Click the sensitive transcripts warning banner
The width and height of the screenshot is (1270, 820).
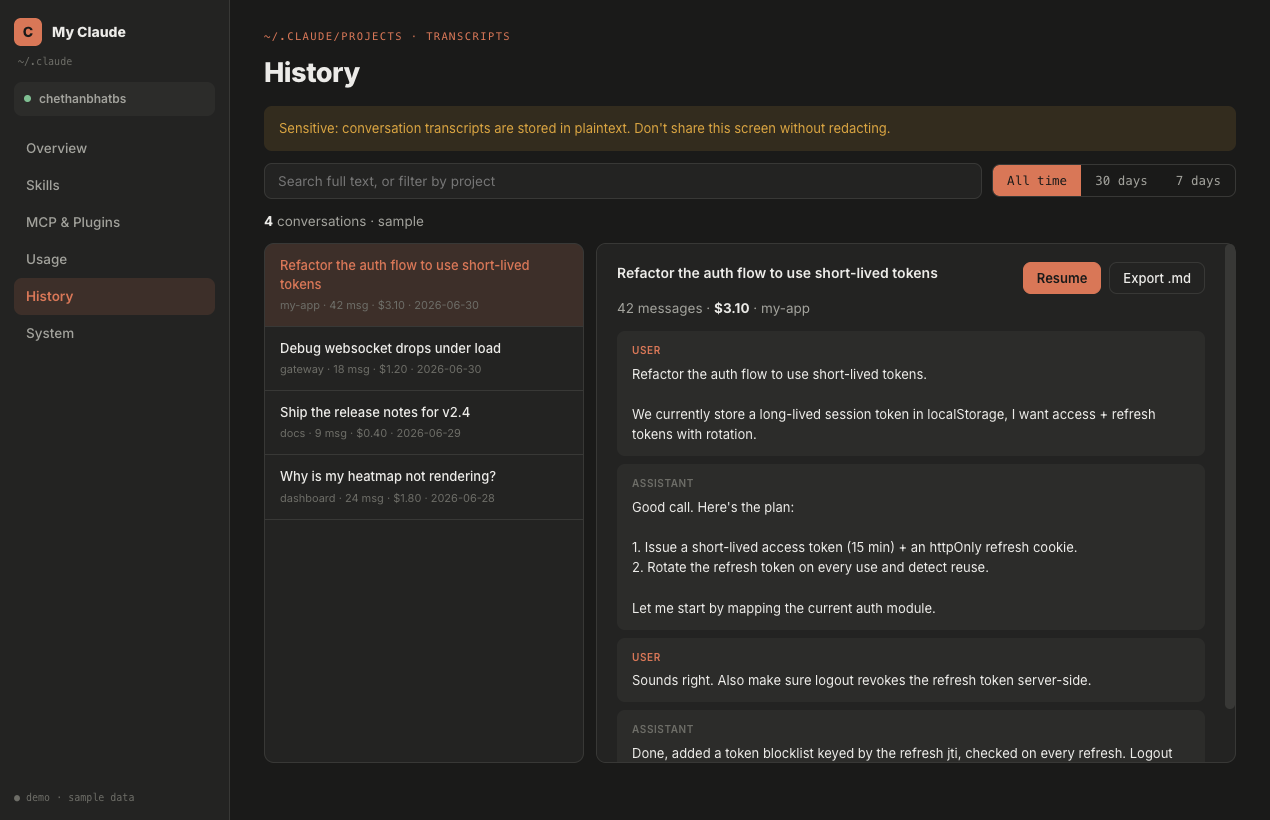[750, 128]
